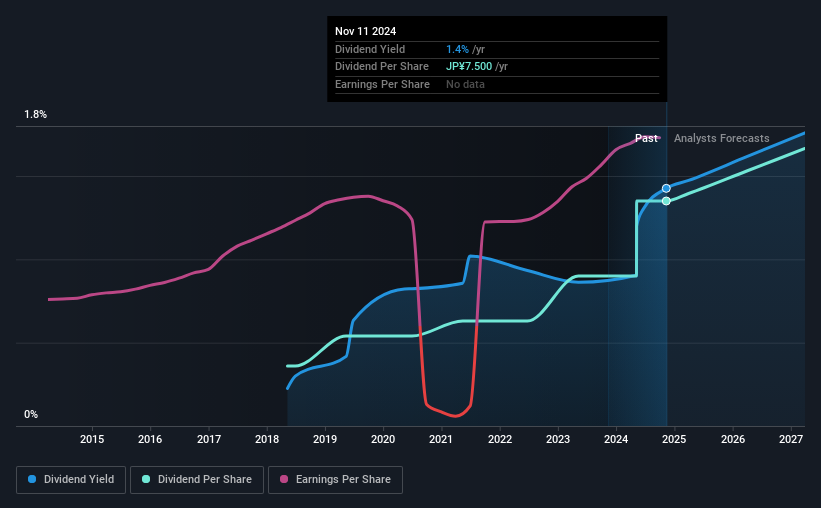This screenshot has height=508, width=821.
Task: Click the Nov 11 2024 tooltip header
Action: (x=365, y=31)
